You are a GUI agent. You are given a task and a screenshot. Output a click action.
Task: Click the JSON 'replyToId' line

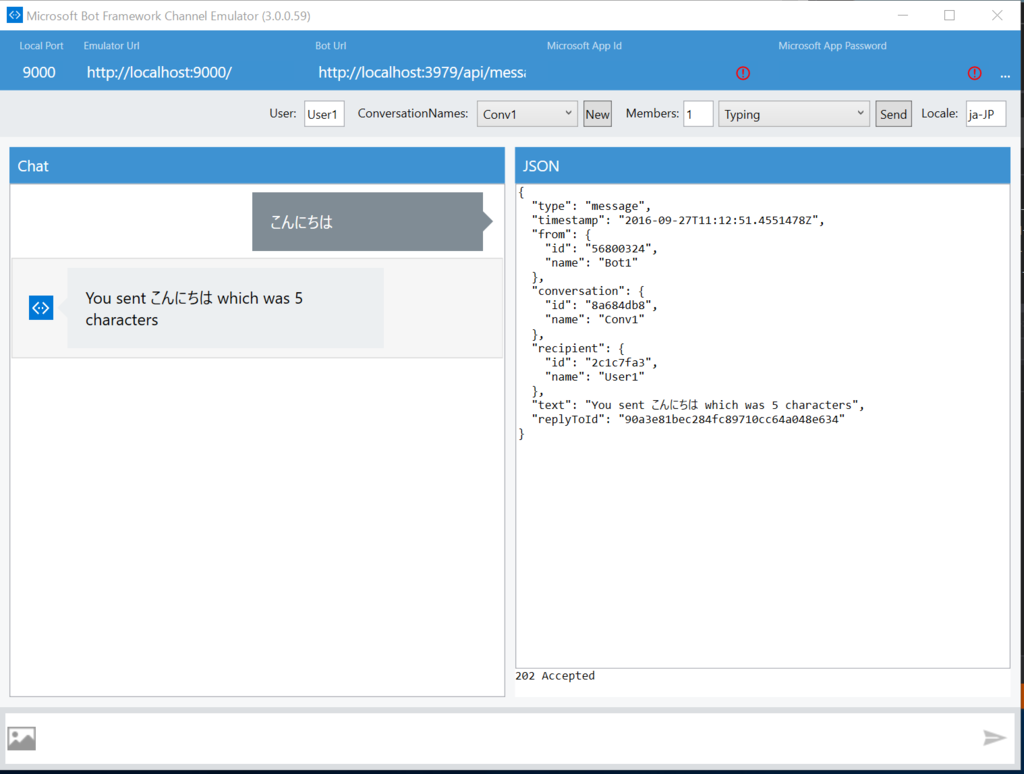(688, 419)
